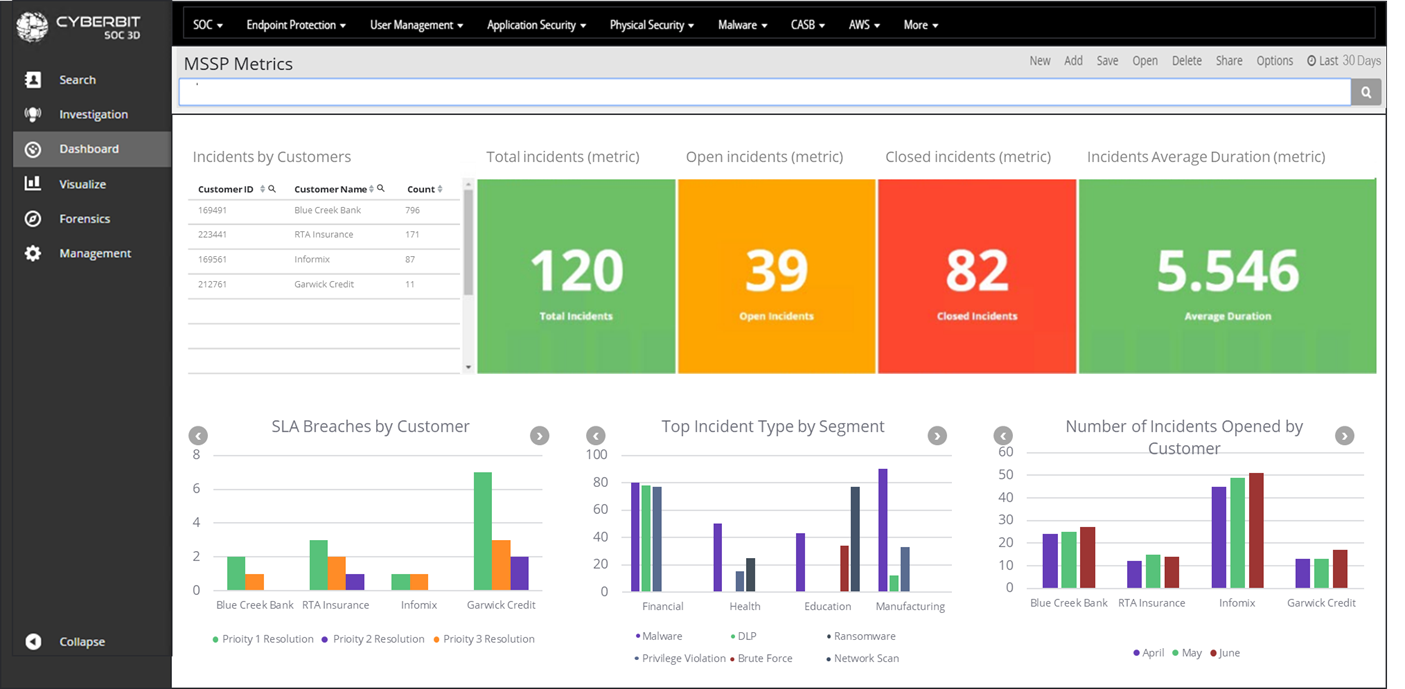
Task: Save the MSSP Metrics dashboard
Action: click(1107, 61)
